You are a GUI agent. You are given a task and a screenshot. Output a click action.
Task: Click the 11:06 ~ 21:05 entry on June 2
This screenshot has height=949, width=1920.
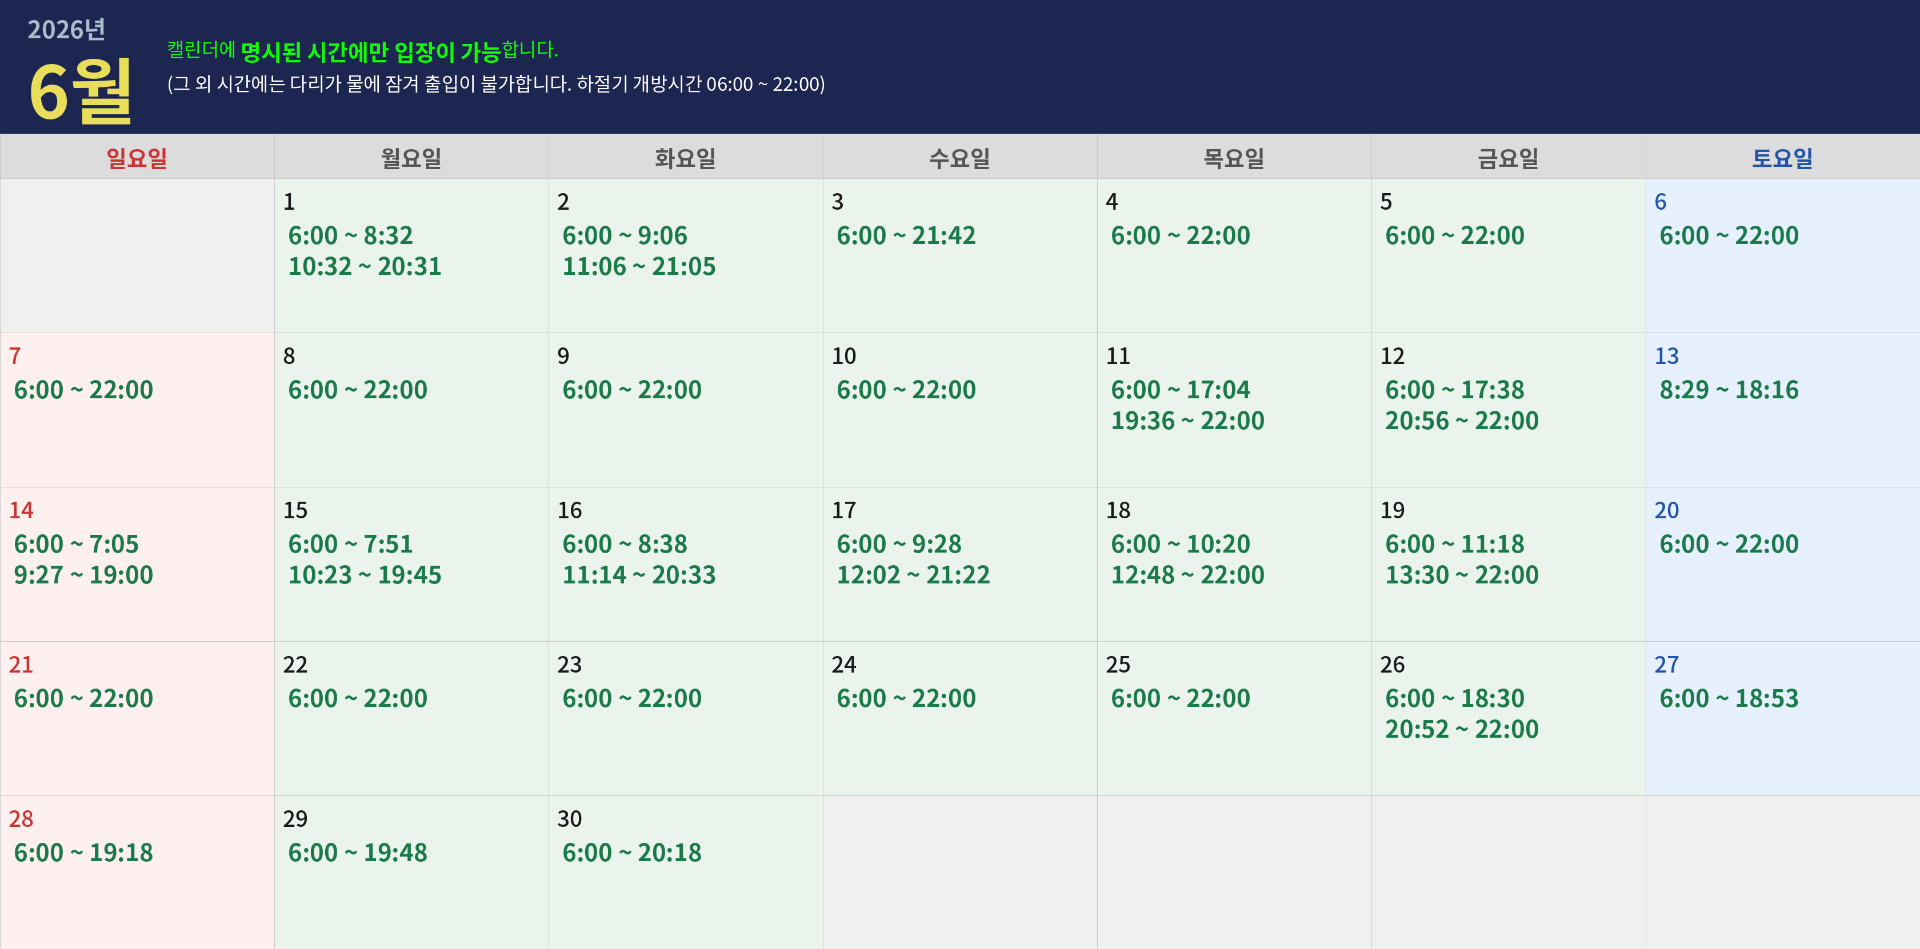pos(638,267)
